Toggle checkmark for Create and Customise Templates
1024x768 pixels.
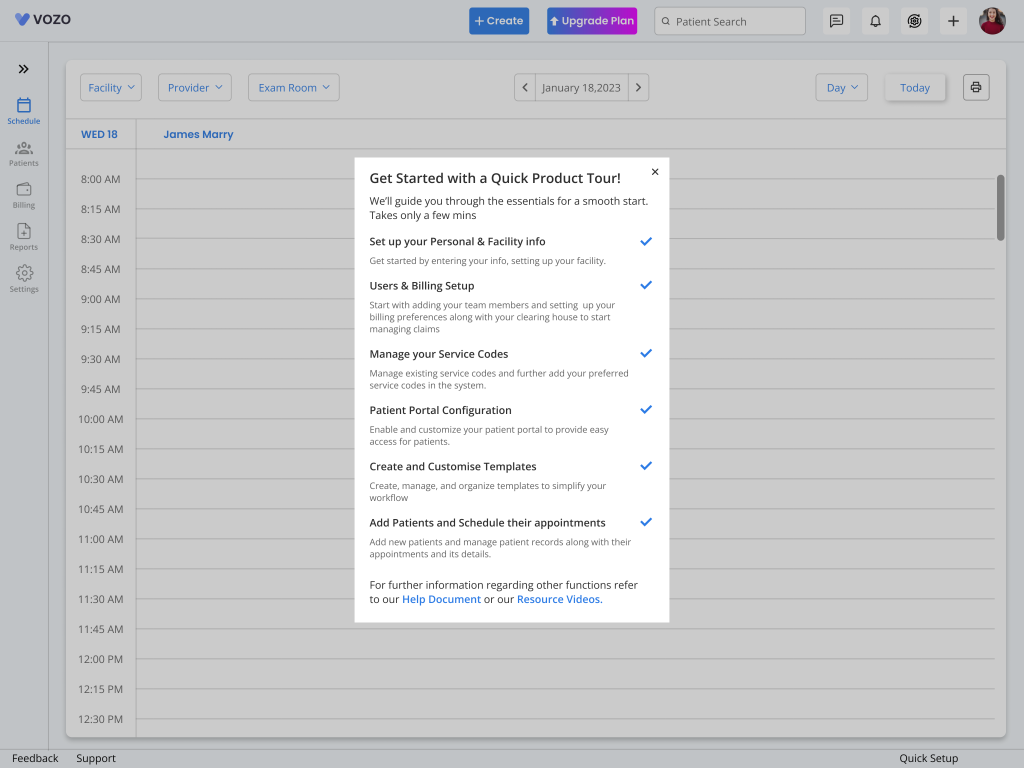point(646,466)
